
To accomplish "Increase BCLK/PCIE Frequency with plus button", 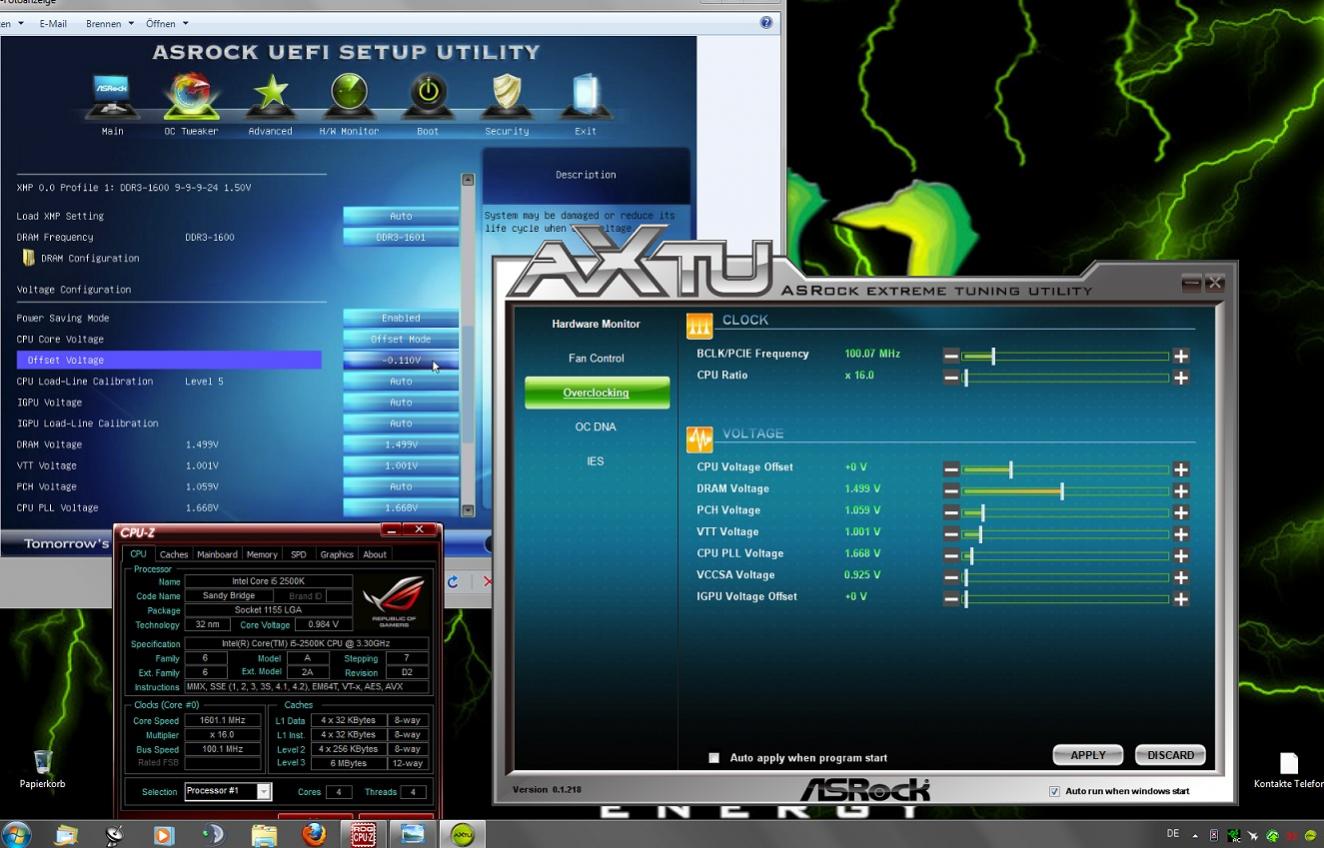I will [1181, 356].
